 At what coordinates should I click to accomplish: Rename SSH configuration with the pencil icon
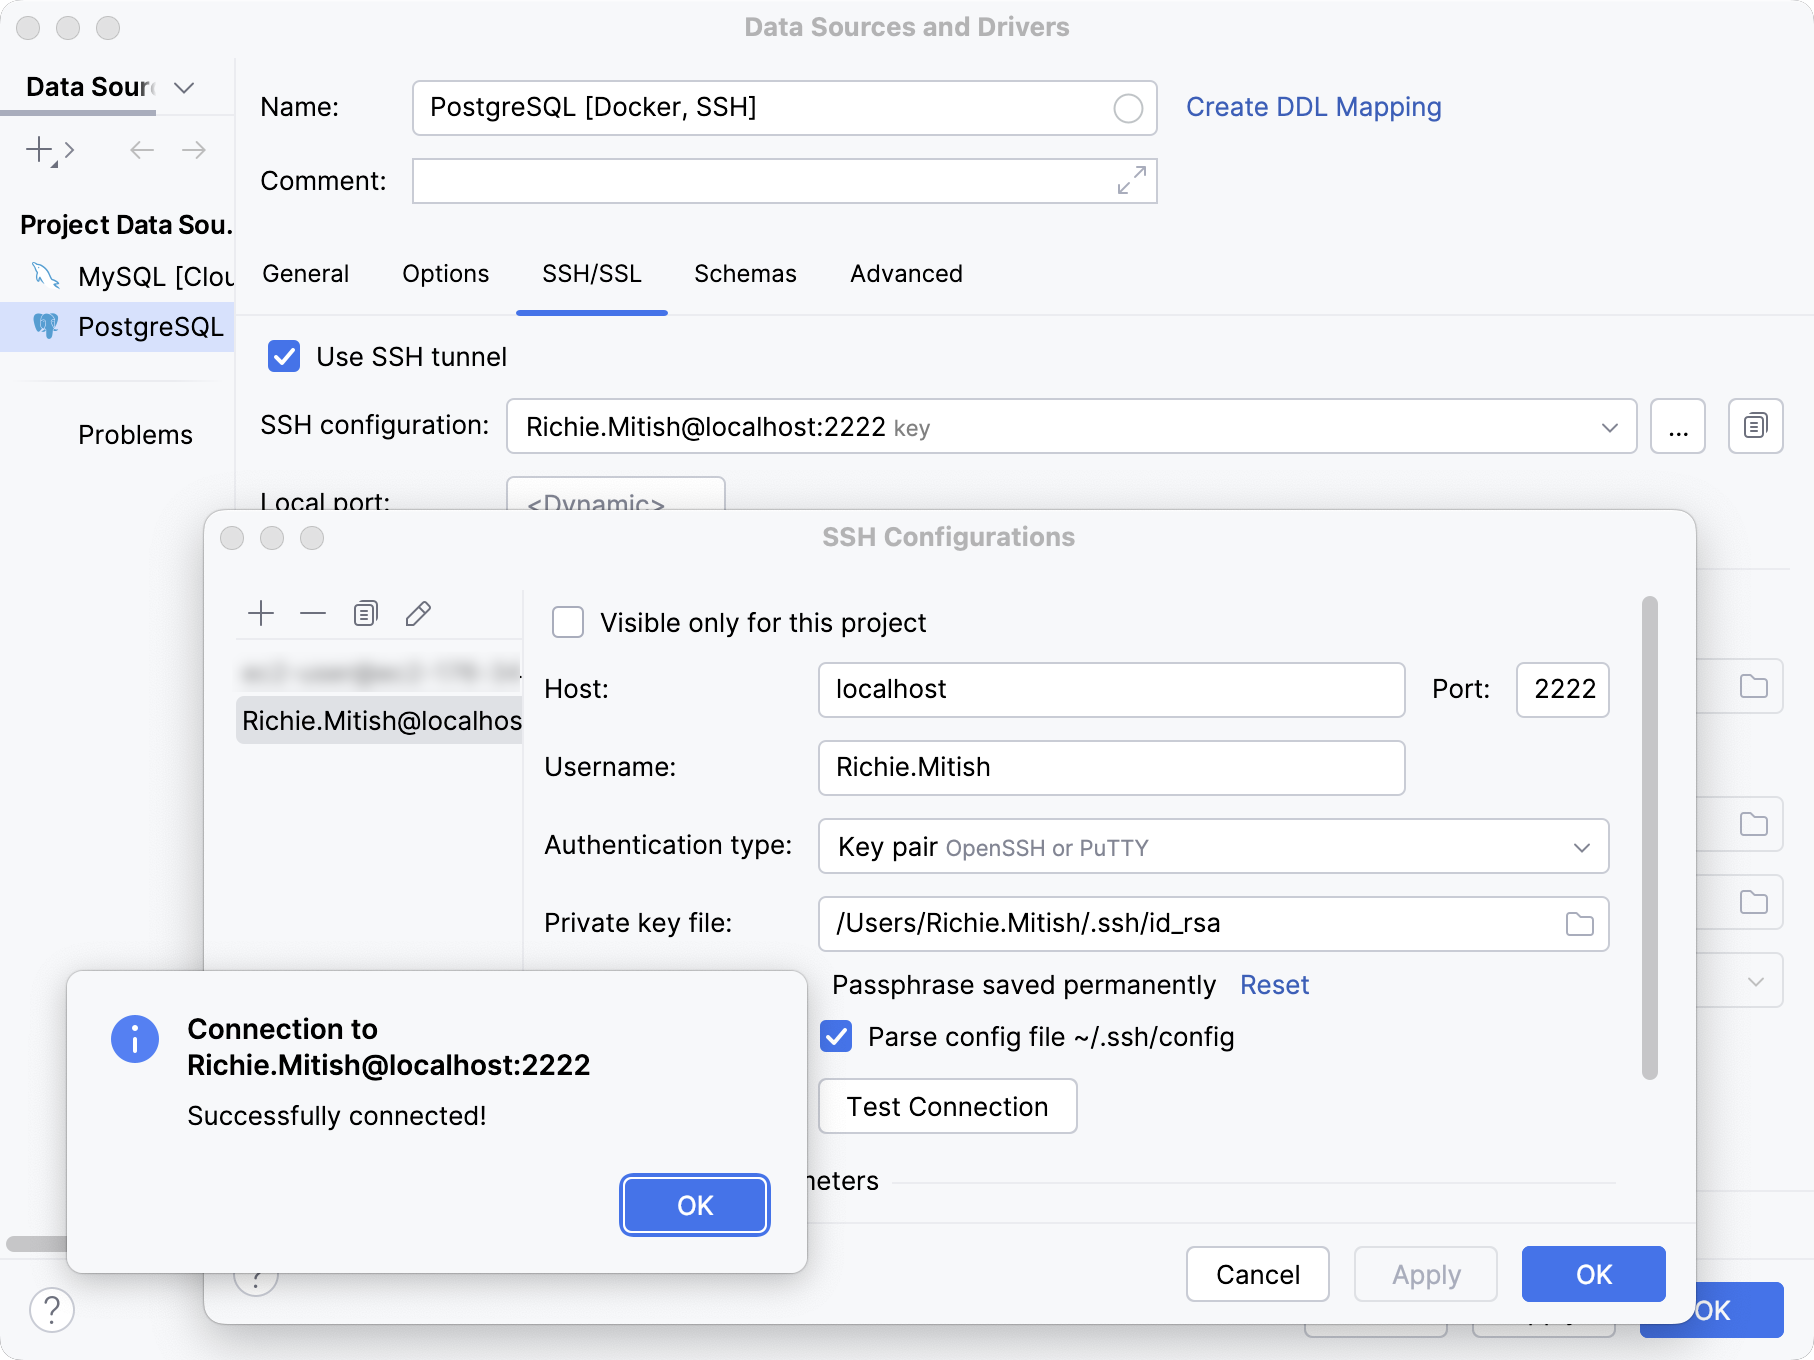click(x=417, y=612)
